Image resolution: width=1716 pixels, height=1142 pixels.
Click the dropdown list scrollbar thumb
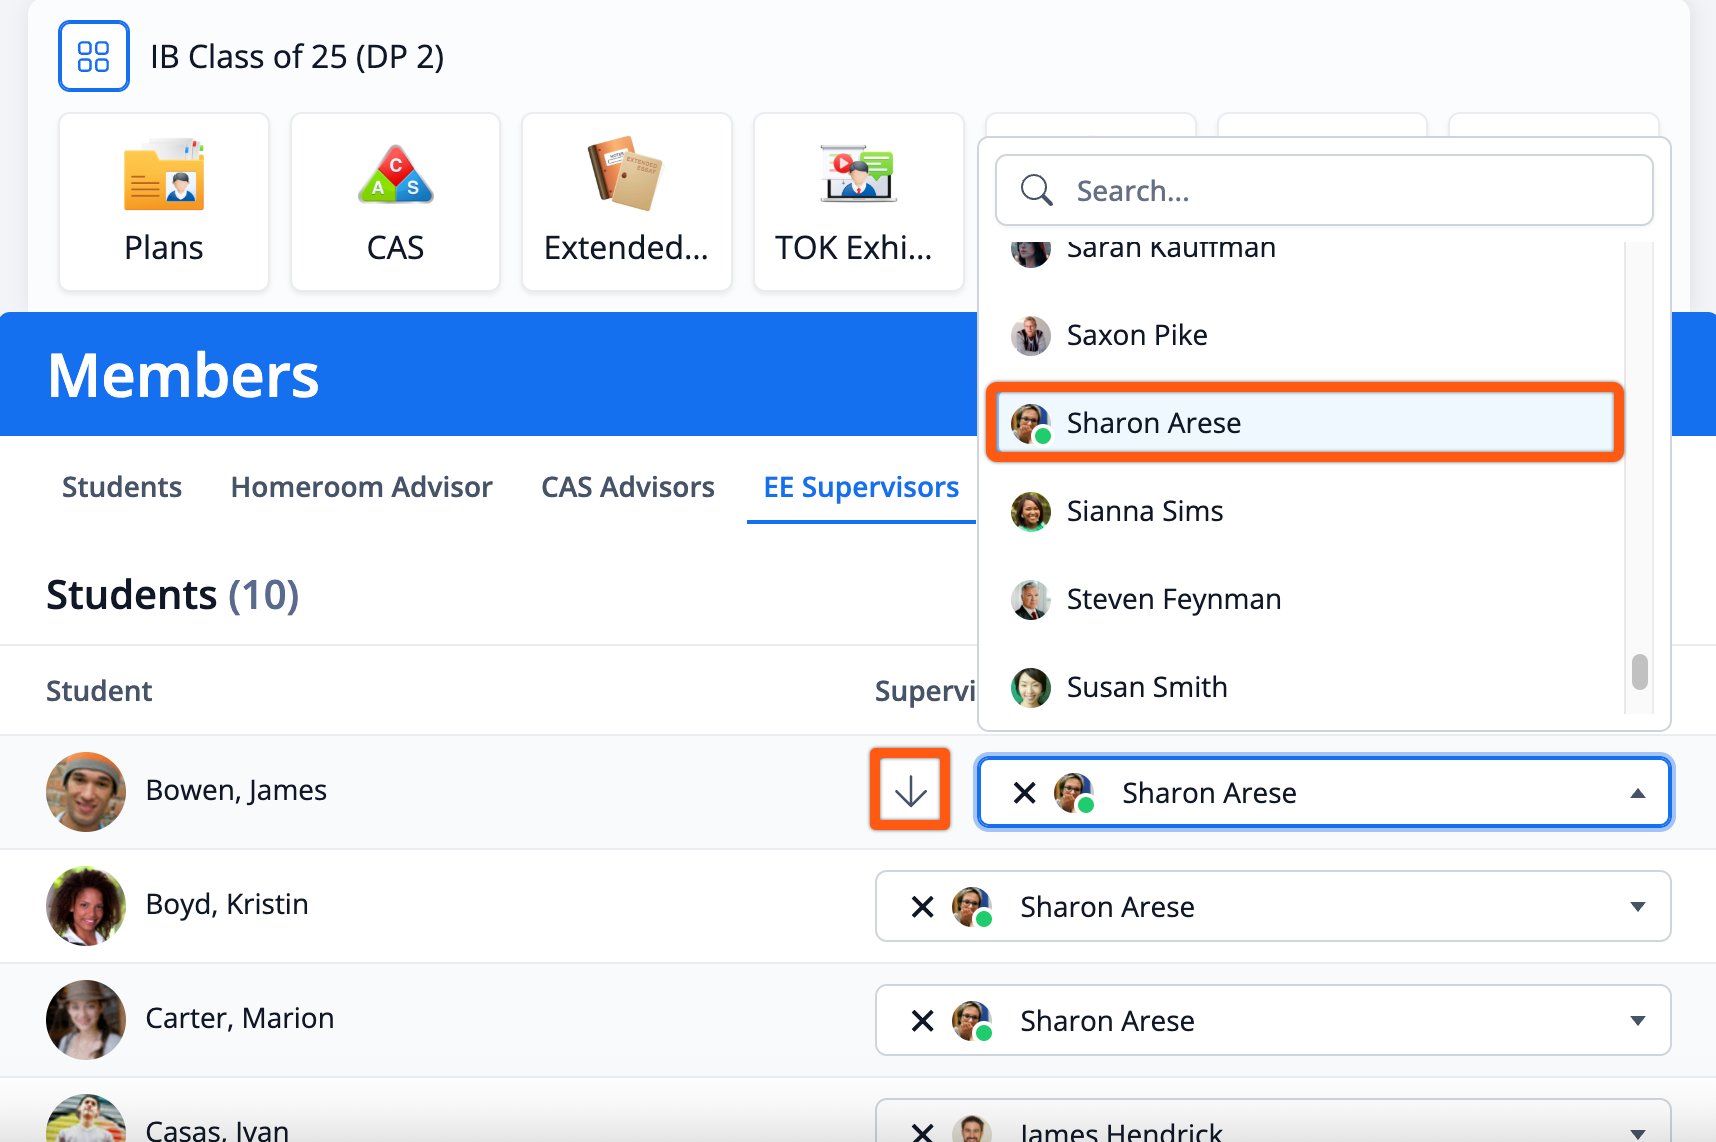pyautogui.click(x=1639, y=672)
